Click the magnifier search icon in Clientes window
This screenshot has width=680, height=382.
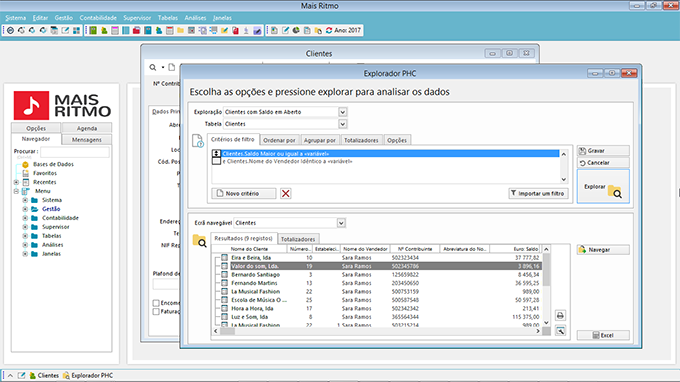pos(153,67)
